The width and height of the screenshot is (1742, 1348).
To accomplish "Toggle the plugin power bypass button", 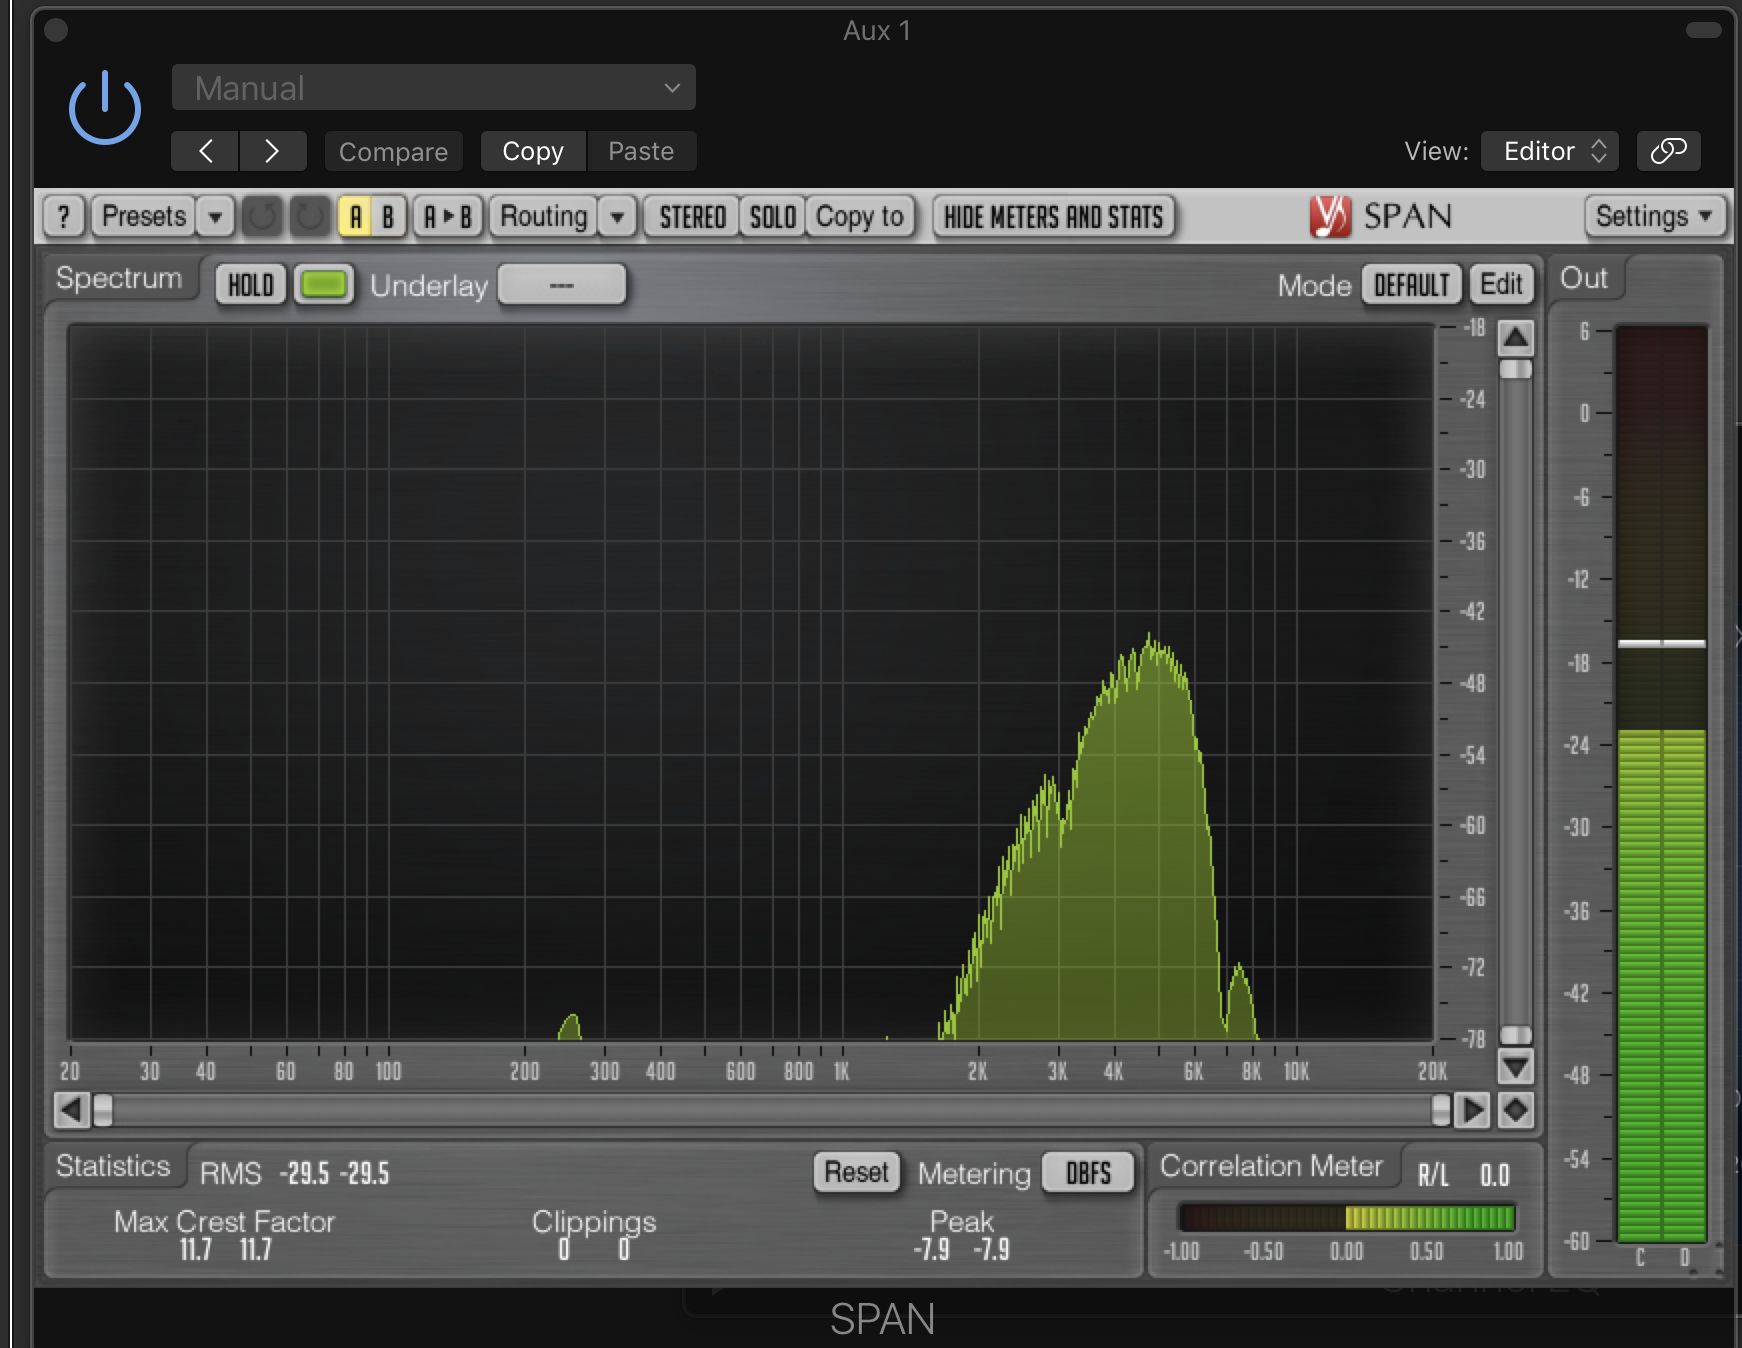I will point(104,108).
